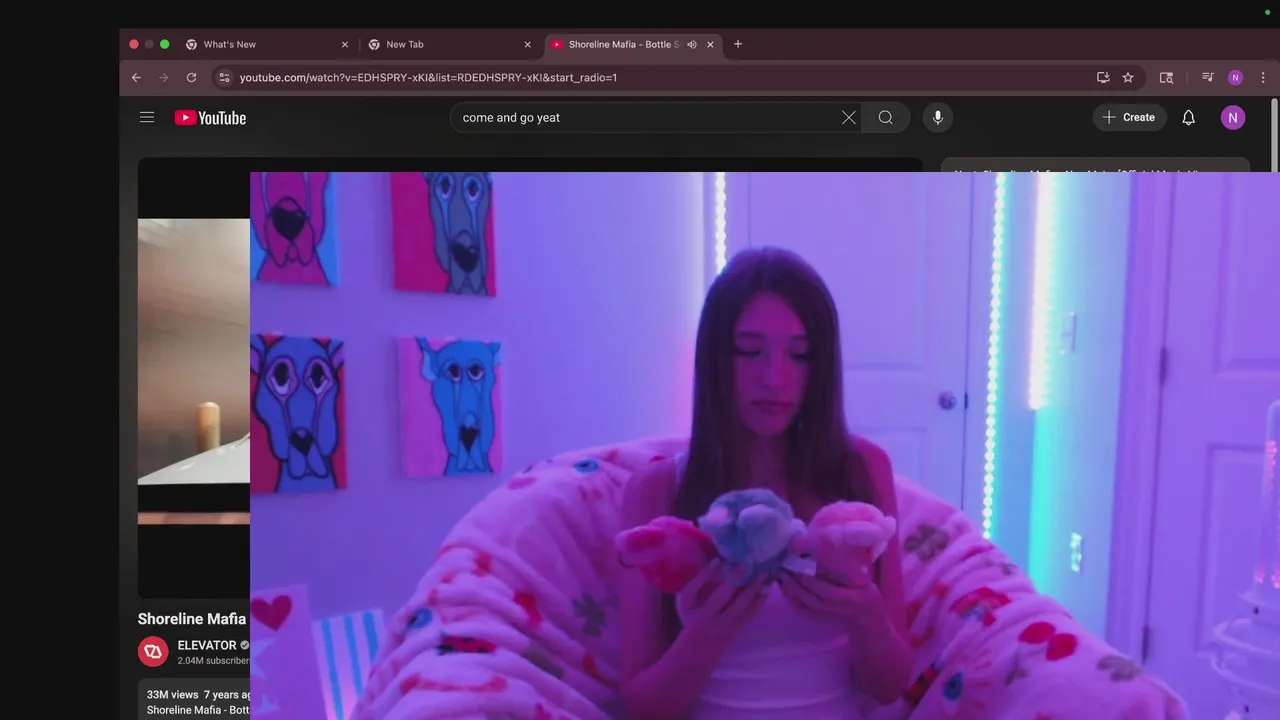The image size is (1280, 720).
Task: Close the Shoreline Mafia tab
Action: pyautogui.click(x=710, y=44)
